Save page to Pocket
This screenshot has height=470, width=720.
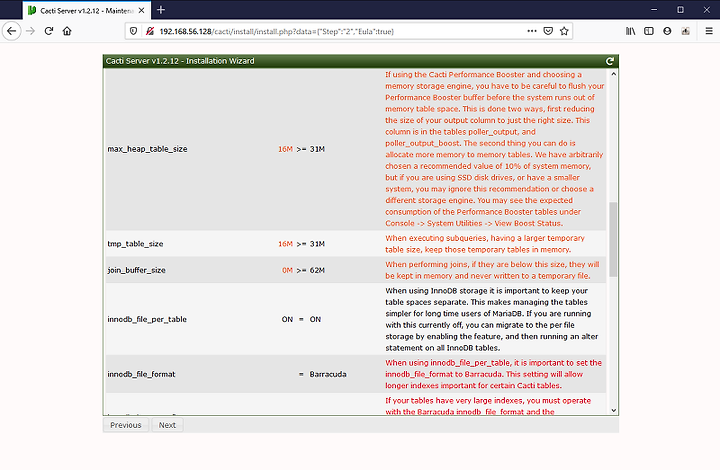(x=548, y=31)
